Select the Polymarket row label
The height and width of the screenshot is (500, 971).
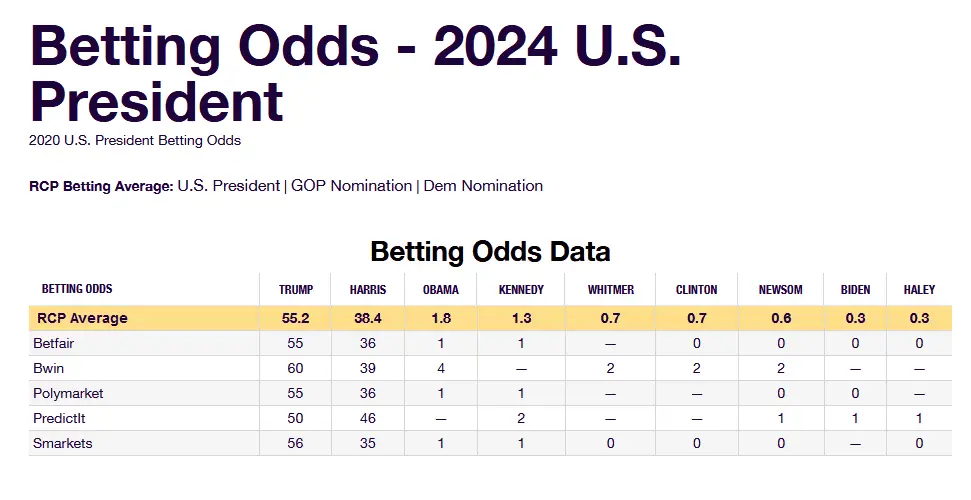pos(69,394)
